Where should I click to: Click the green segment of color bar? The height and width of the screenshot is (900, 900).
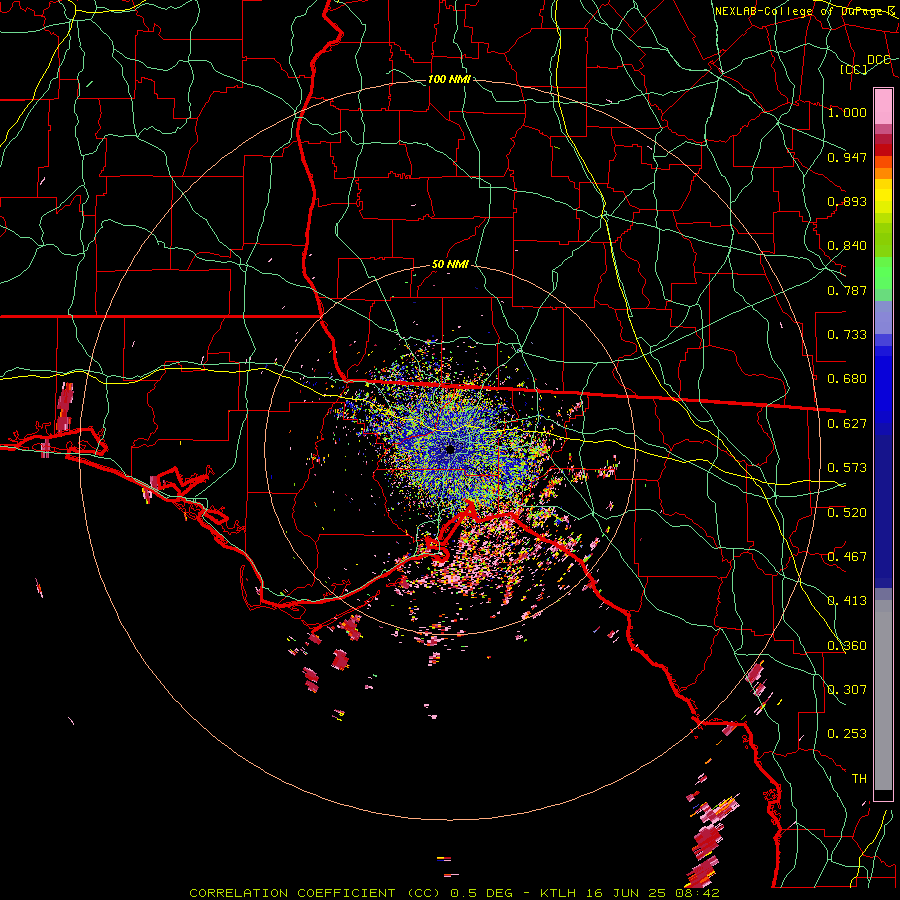pos(883,273)
